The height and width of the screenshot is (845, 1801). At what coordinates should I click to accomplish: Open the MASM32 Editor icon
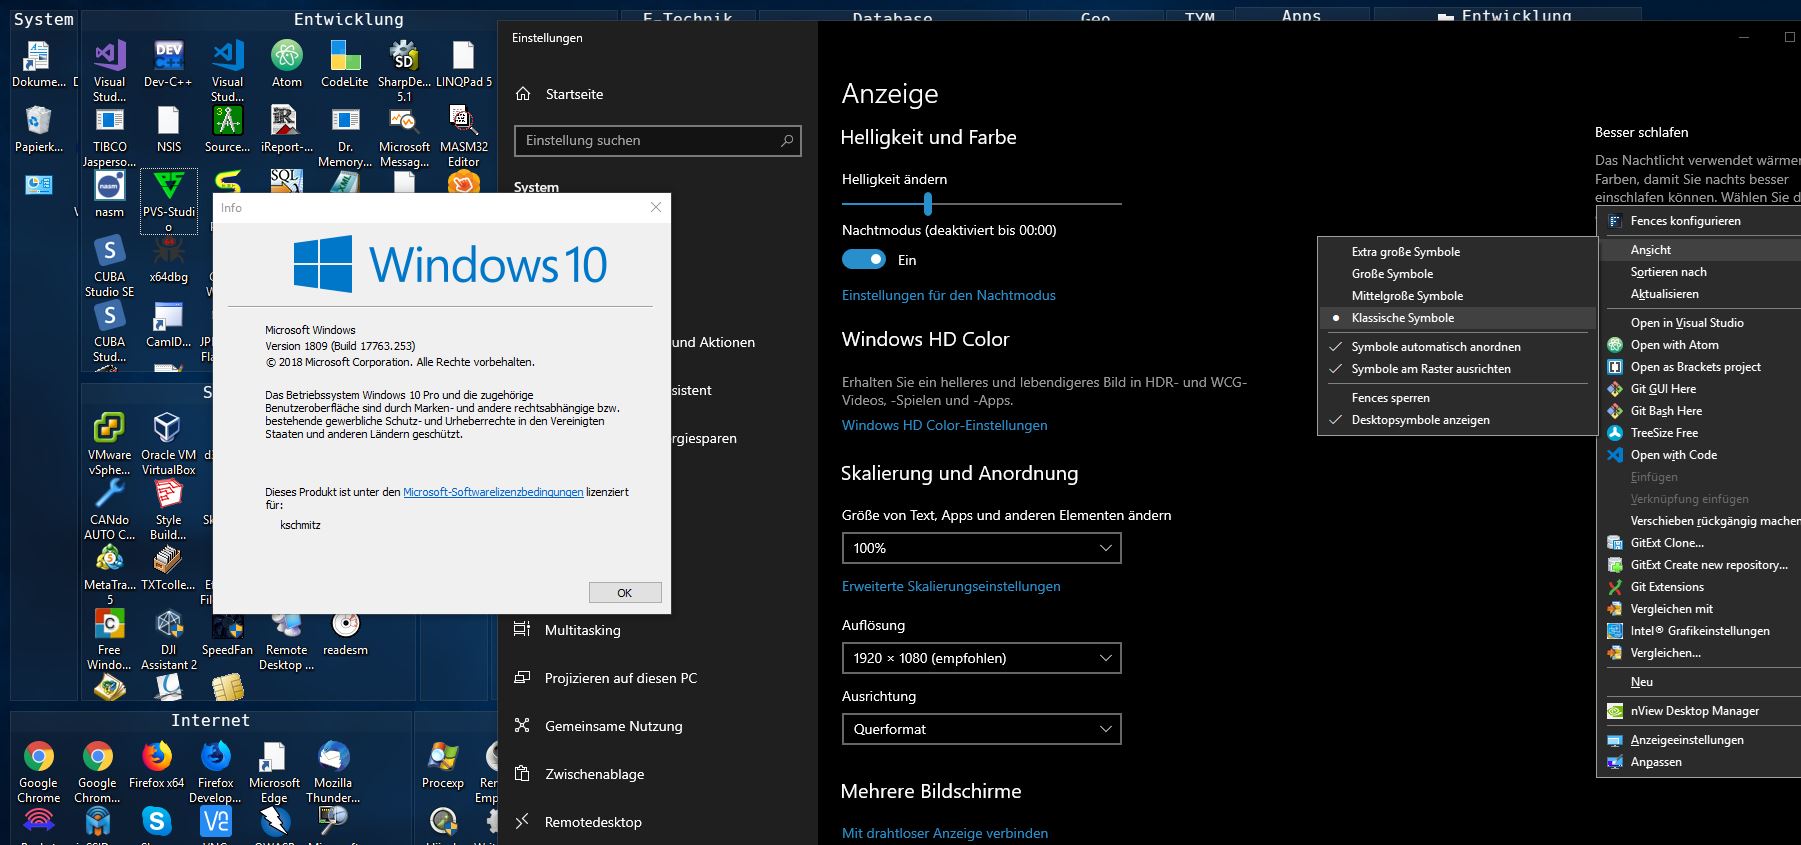tap(463, 136)
